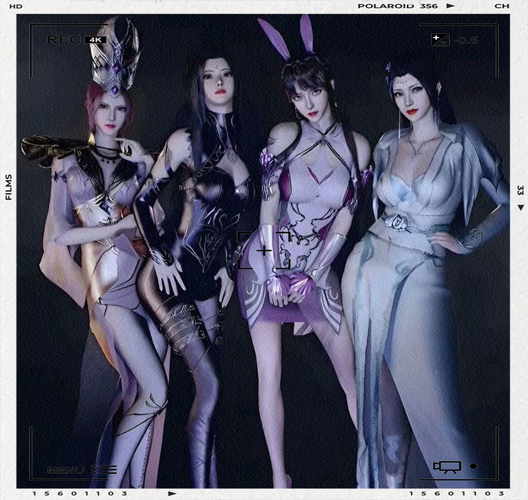This screenshot has width=528, height=500.
Task: Toggle the REC recording indicator
Action: click(64, 40)
